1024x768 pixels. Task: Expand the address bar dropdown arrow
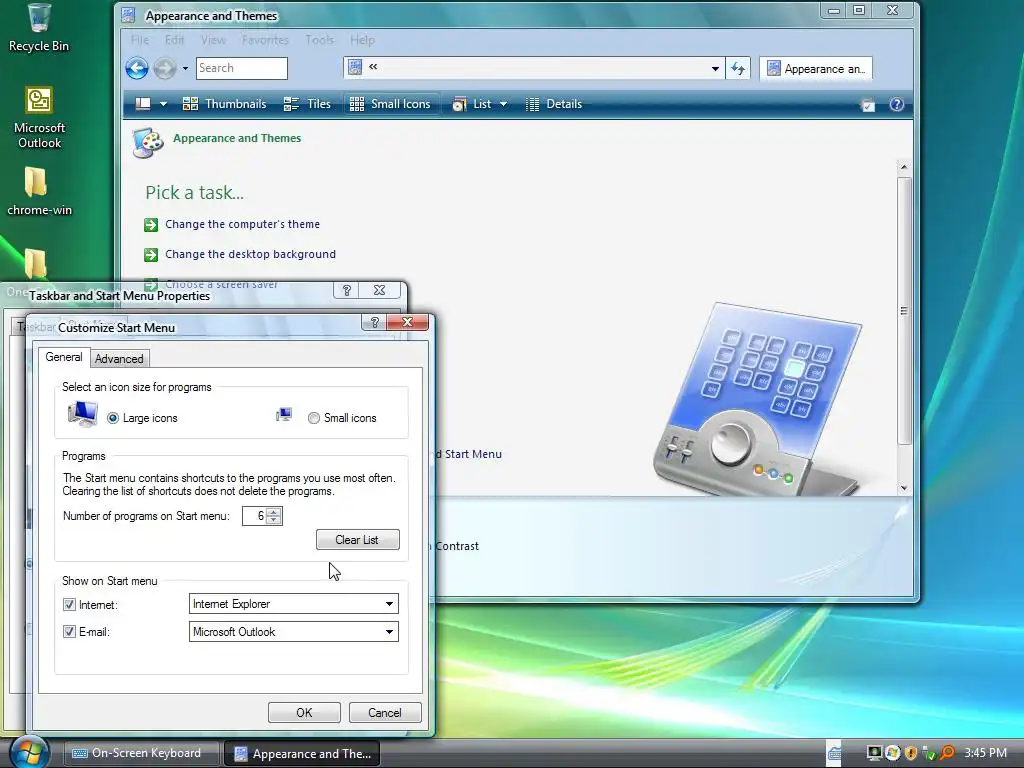715,68
